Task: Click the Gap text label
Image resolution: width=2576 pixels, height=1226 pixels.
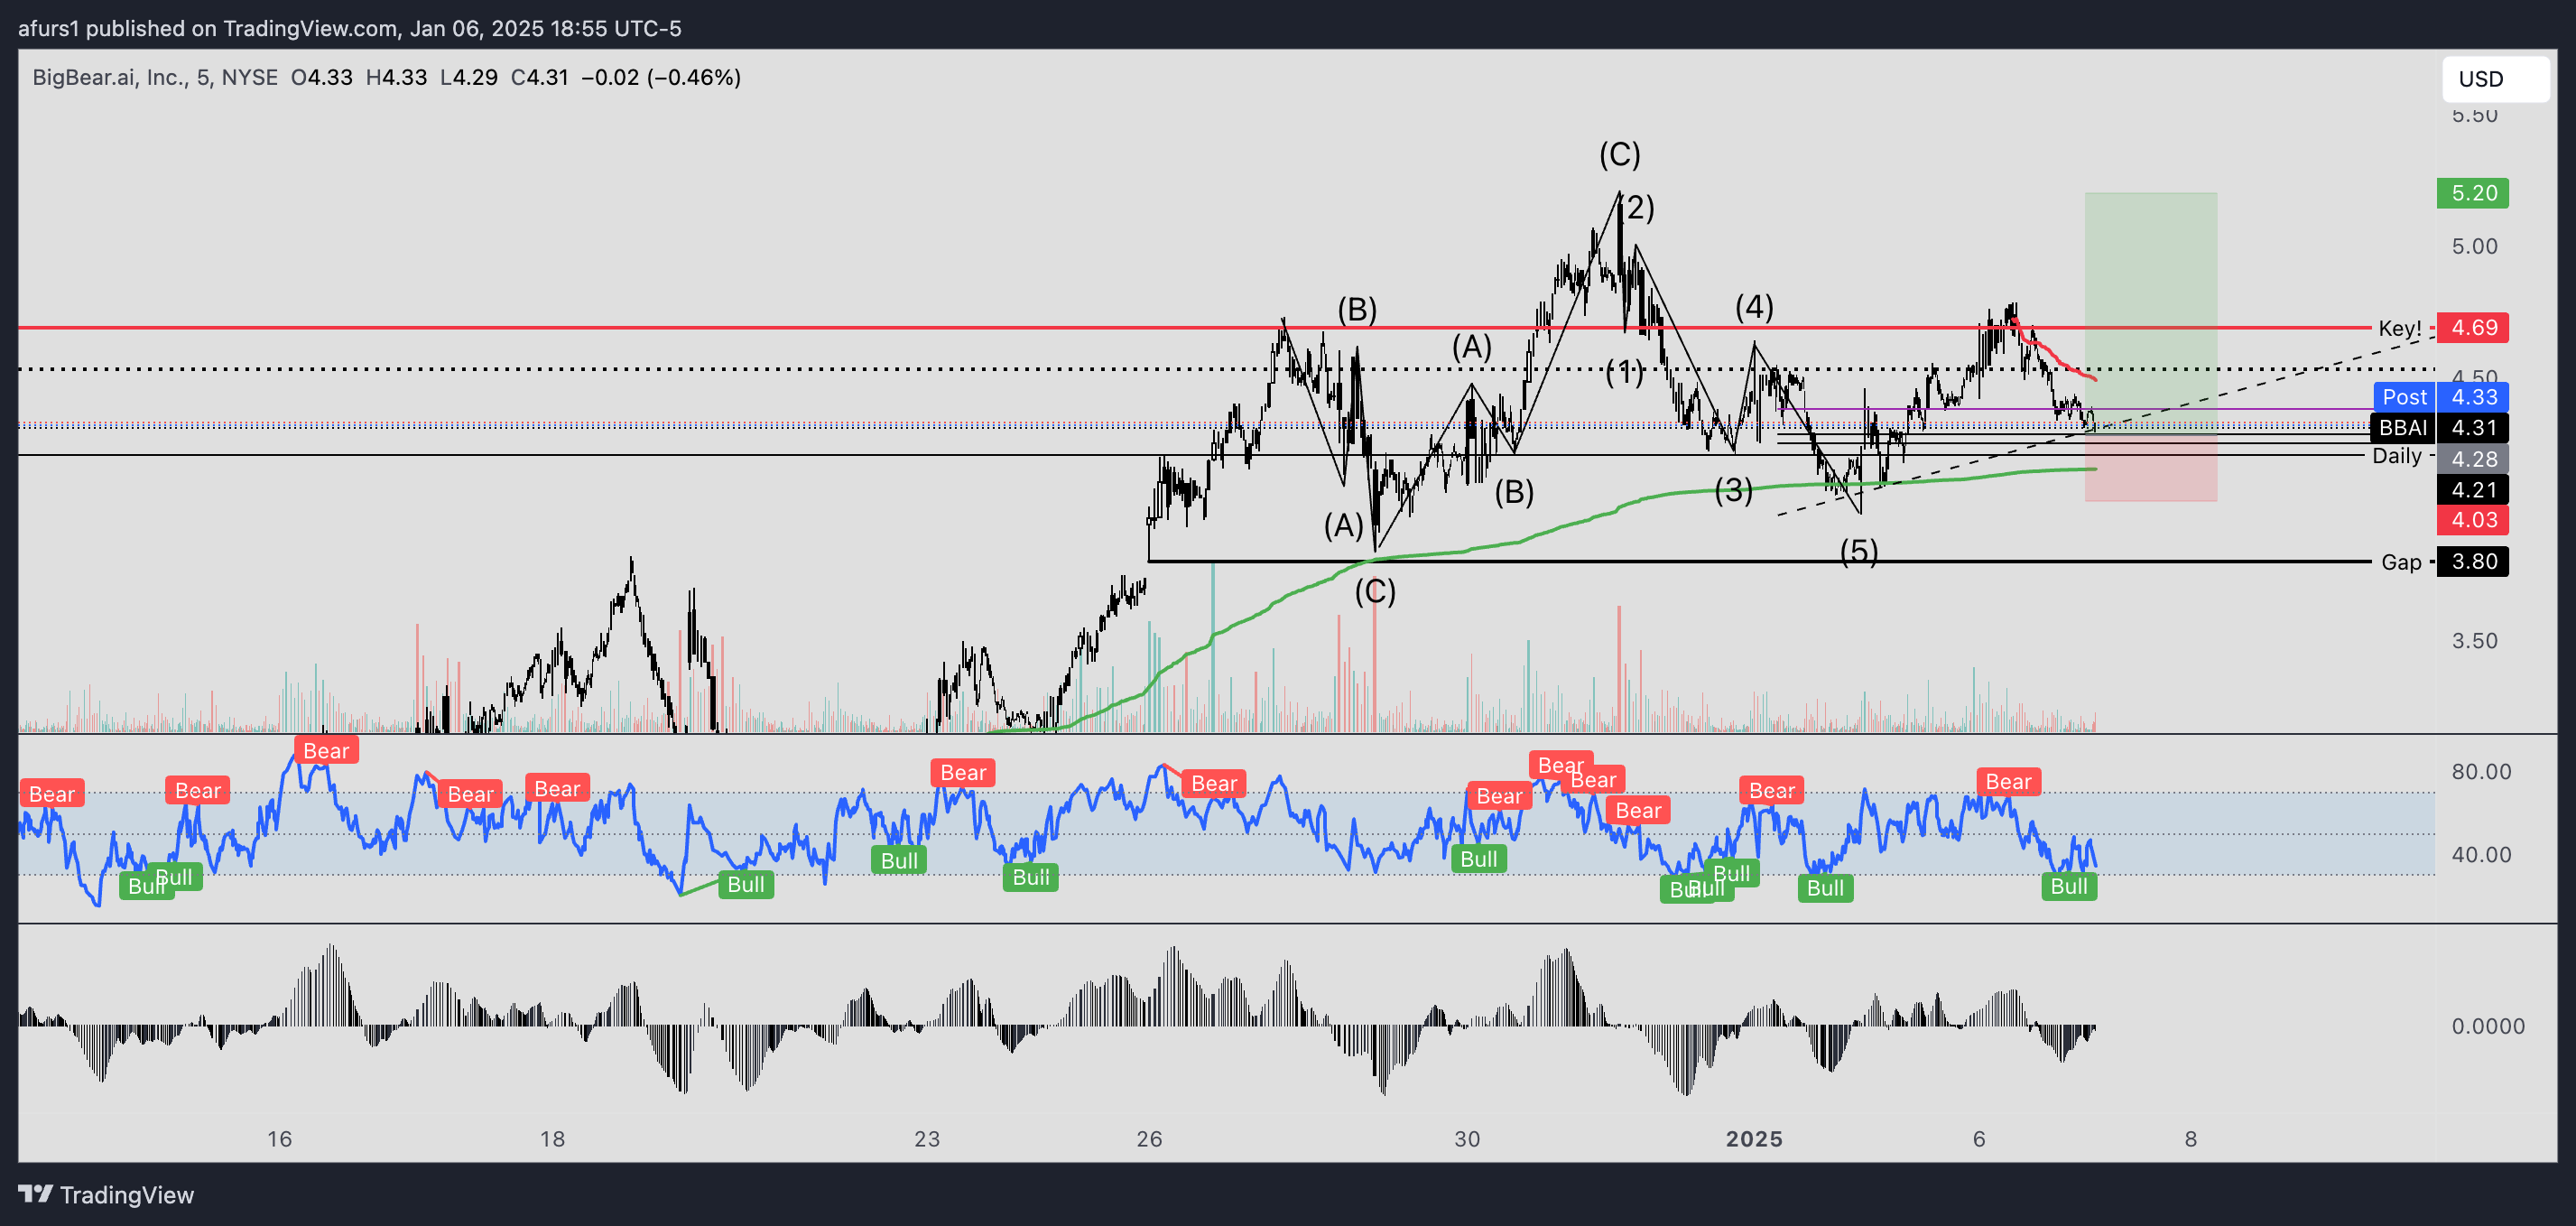Action: [2401, 562]
